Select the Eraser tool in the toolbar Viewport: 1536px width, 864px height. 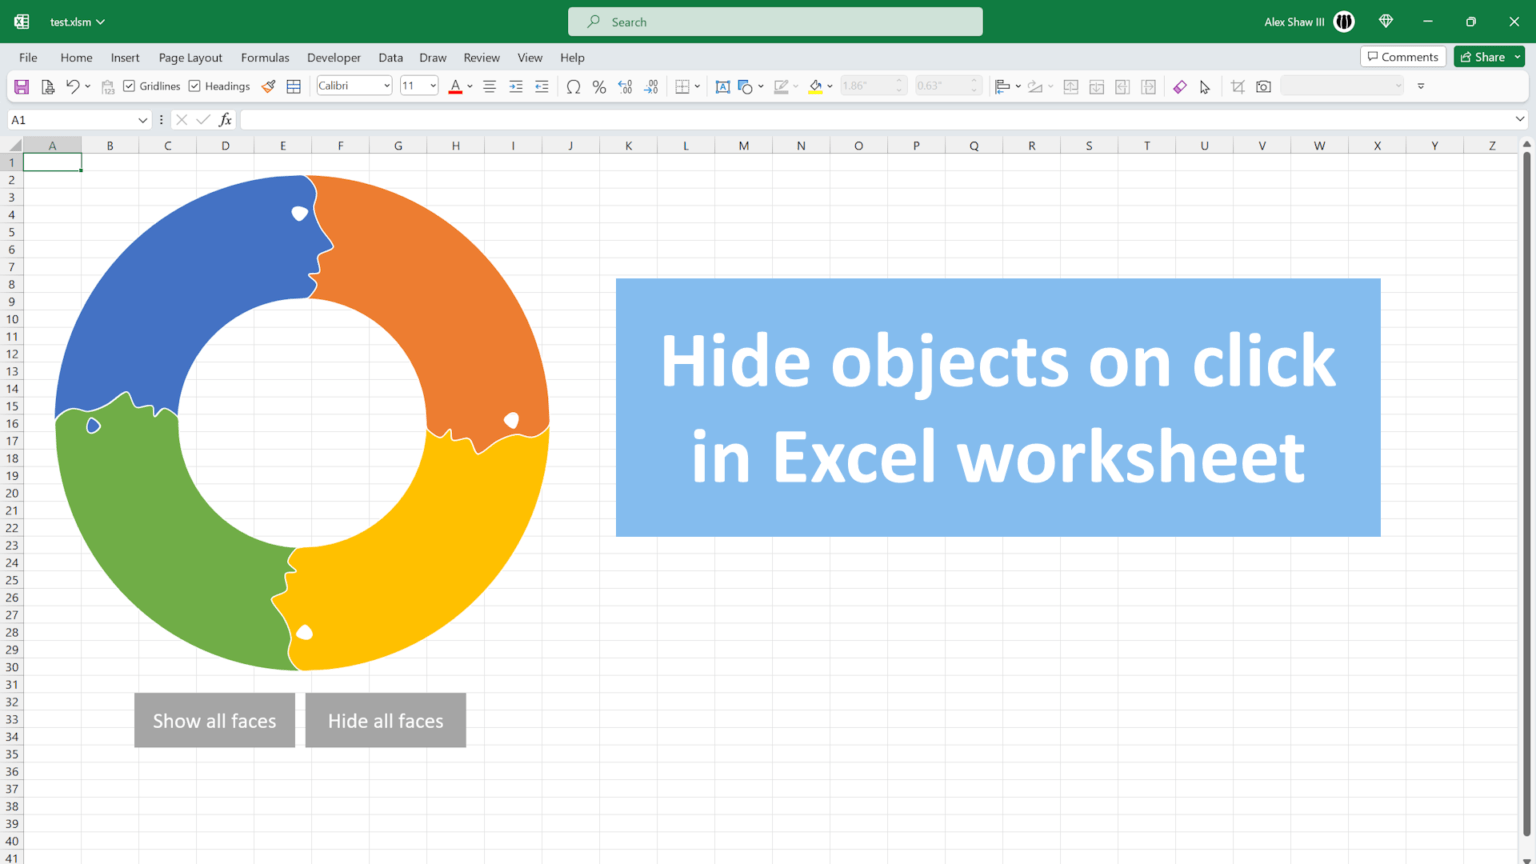click(1179, 86)
